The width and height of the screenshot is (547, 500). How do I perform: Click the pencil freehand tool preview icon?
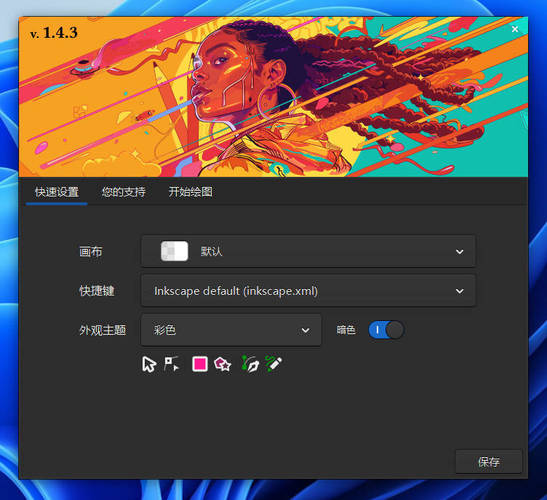click(274, 364)
